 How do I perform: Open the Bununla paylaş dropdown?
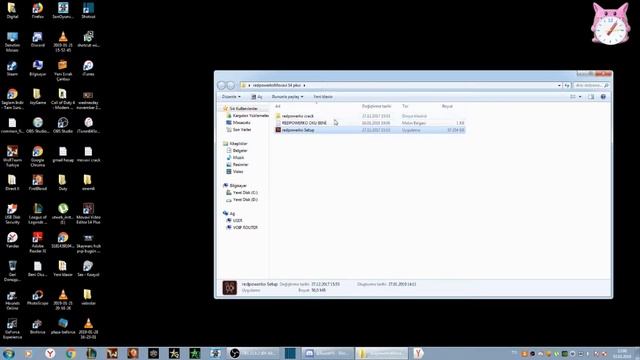pyautogui.click(x=287, y=97)
